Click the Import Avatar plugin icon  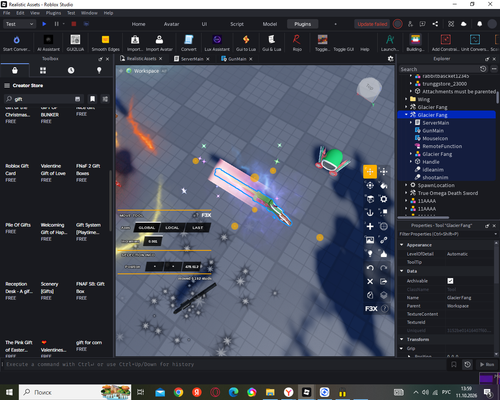159,43
